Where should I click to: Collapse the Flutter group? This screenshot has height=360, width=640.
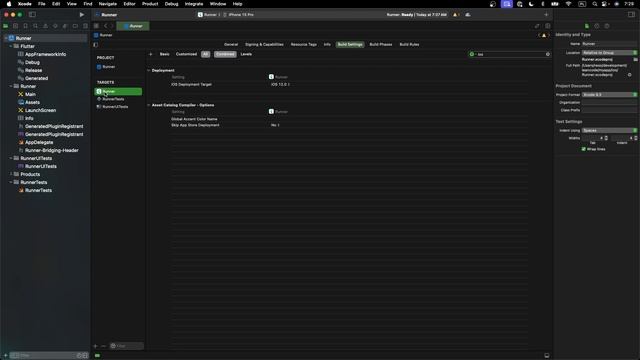(11, 46)
